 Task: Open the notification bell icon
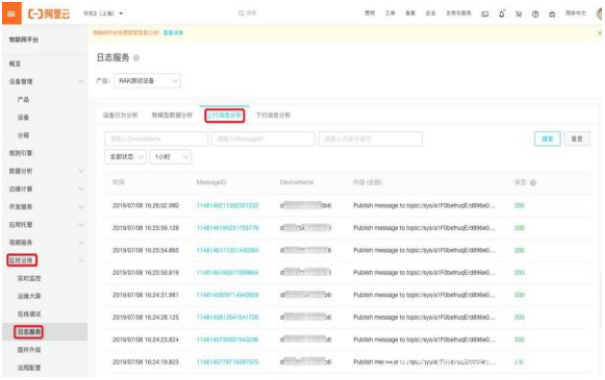point(502,14)
